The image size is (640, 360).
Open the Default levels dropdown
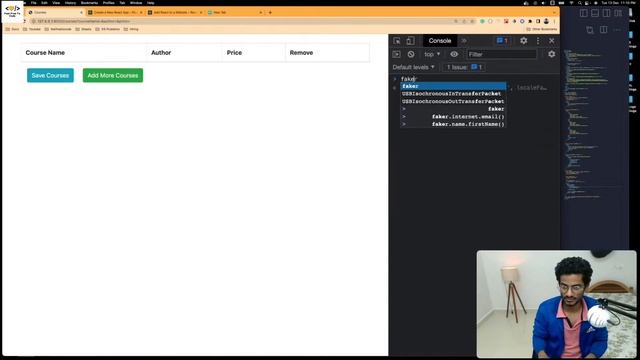[x=413, y=67]
